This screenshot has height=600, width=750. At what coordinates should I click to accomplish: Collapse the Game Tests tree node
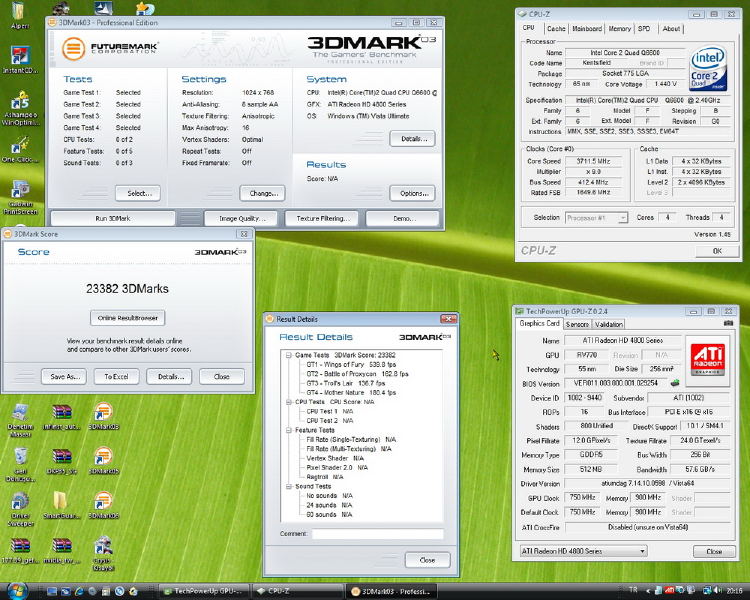tap(288, 355)
